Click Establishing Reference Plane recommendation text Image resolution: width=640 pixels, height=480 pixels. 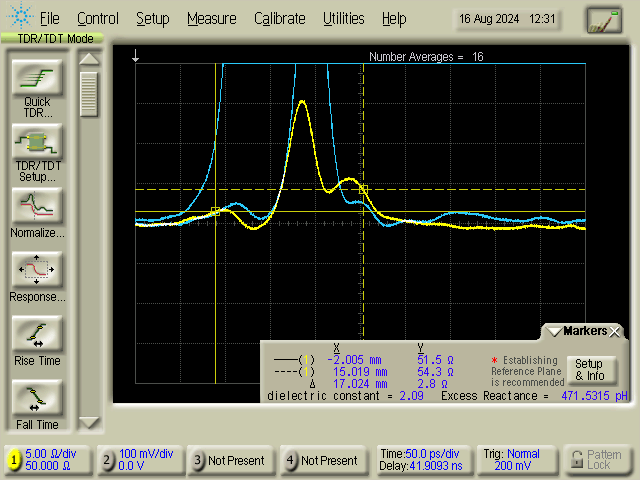(x=527, y=371)
